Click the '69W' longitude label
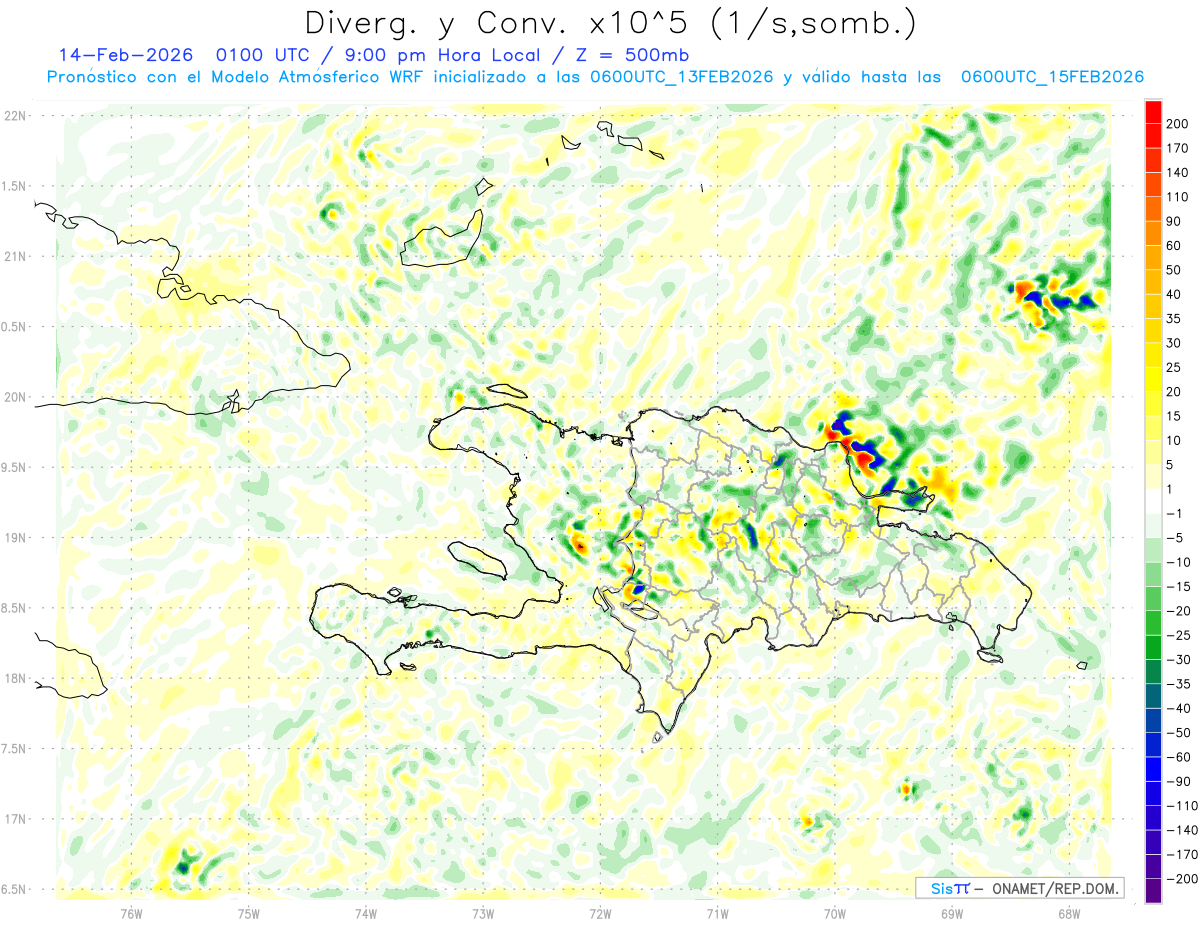Image resolution: width=1200 pixels, height=927 pixels. click(x=952, y=913)
